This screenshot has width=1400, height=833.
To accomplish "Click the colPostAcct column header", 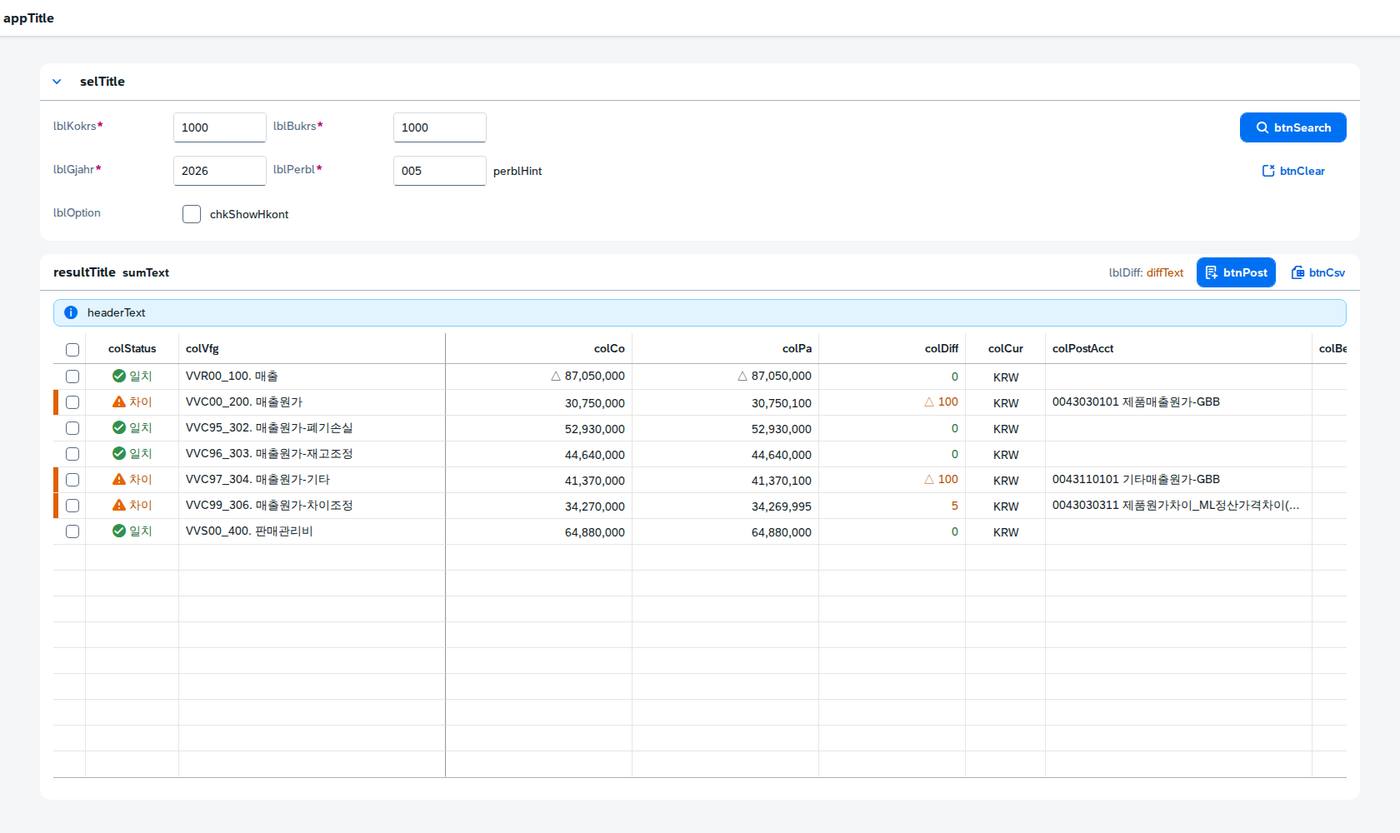I will coord(1178,349).
